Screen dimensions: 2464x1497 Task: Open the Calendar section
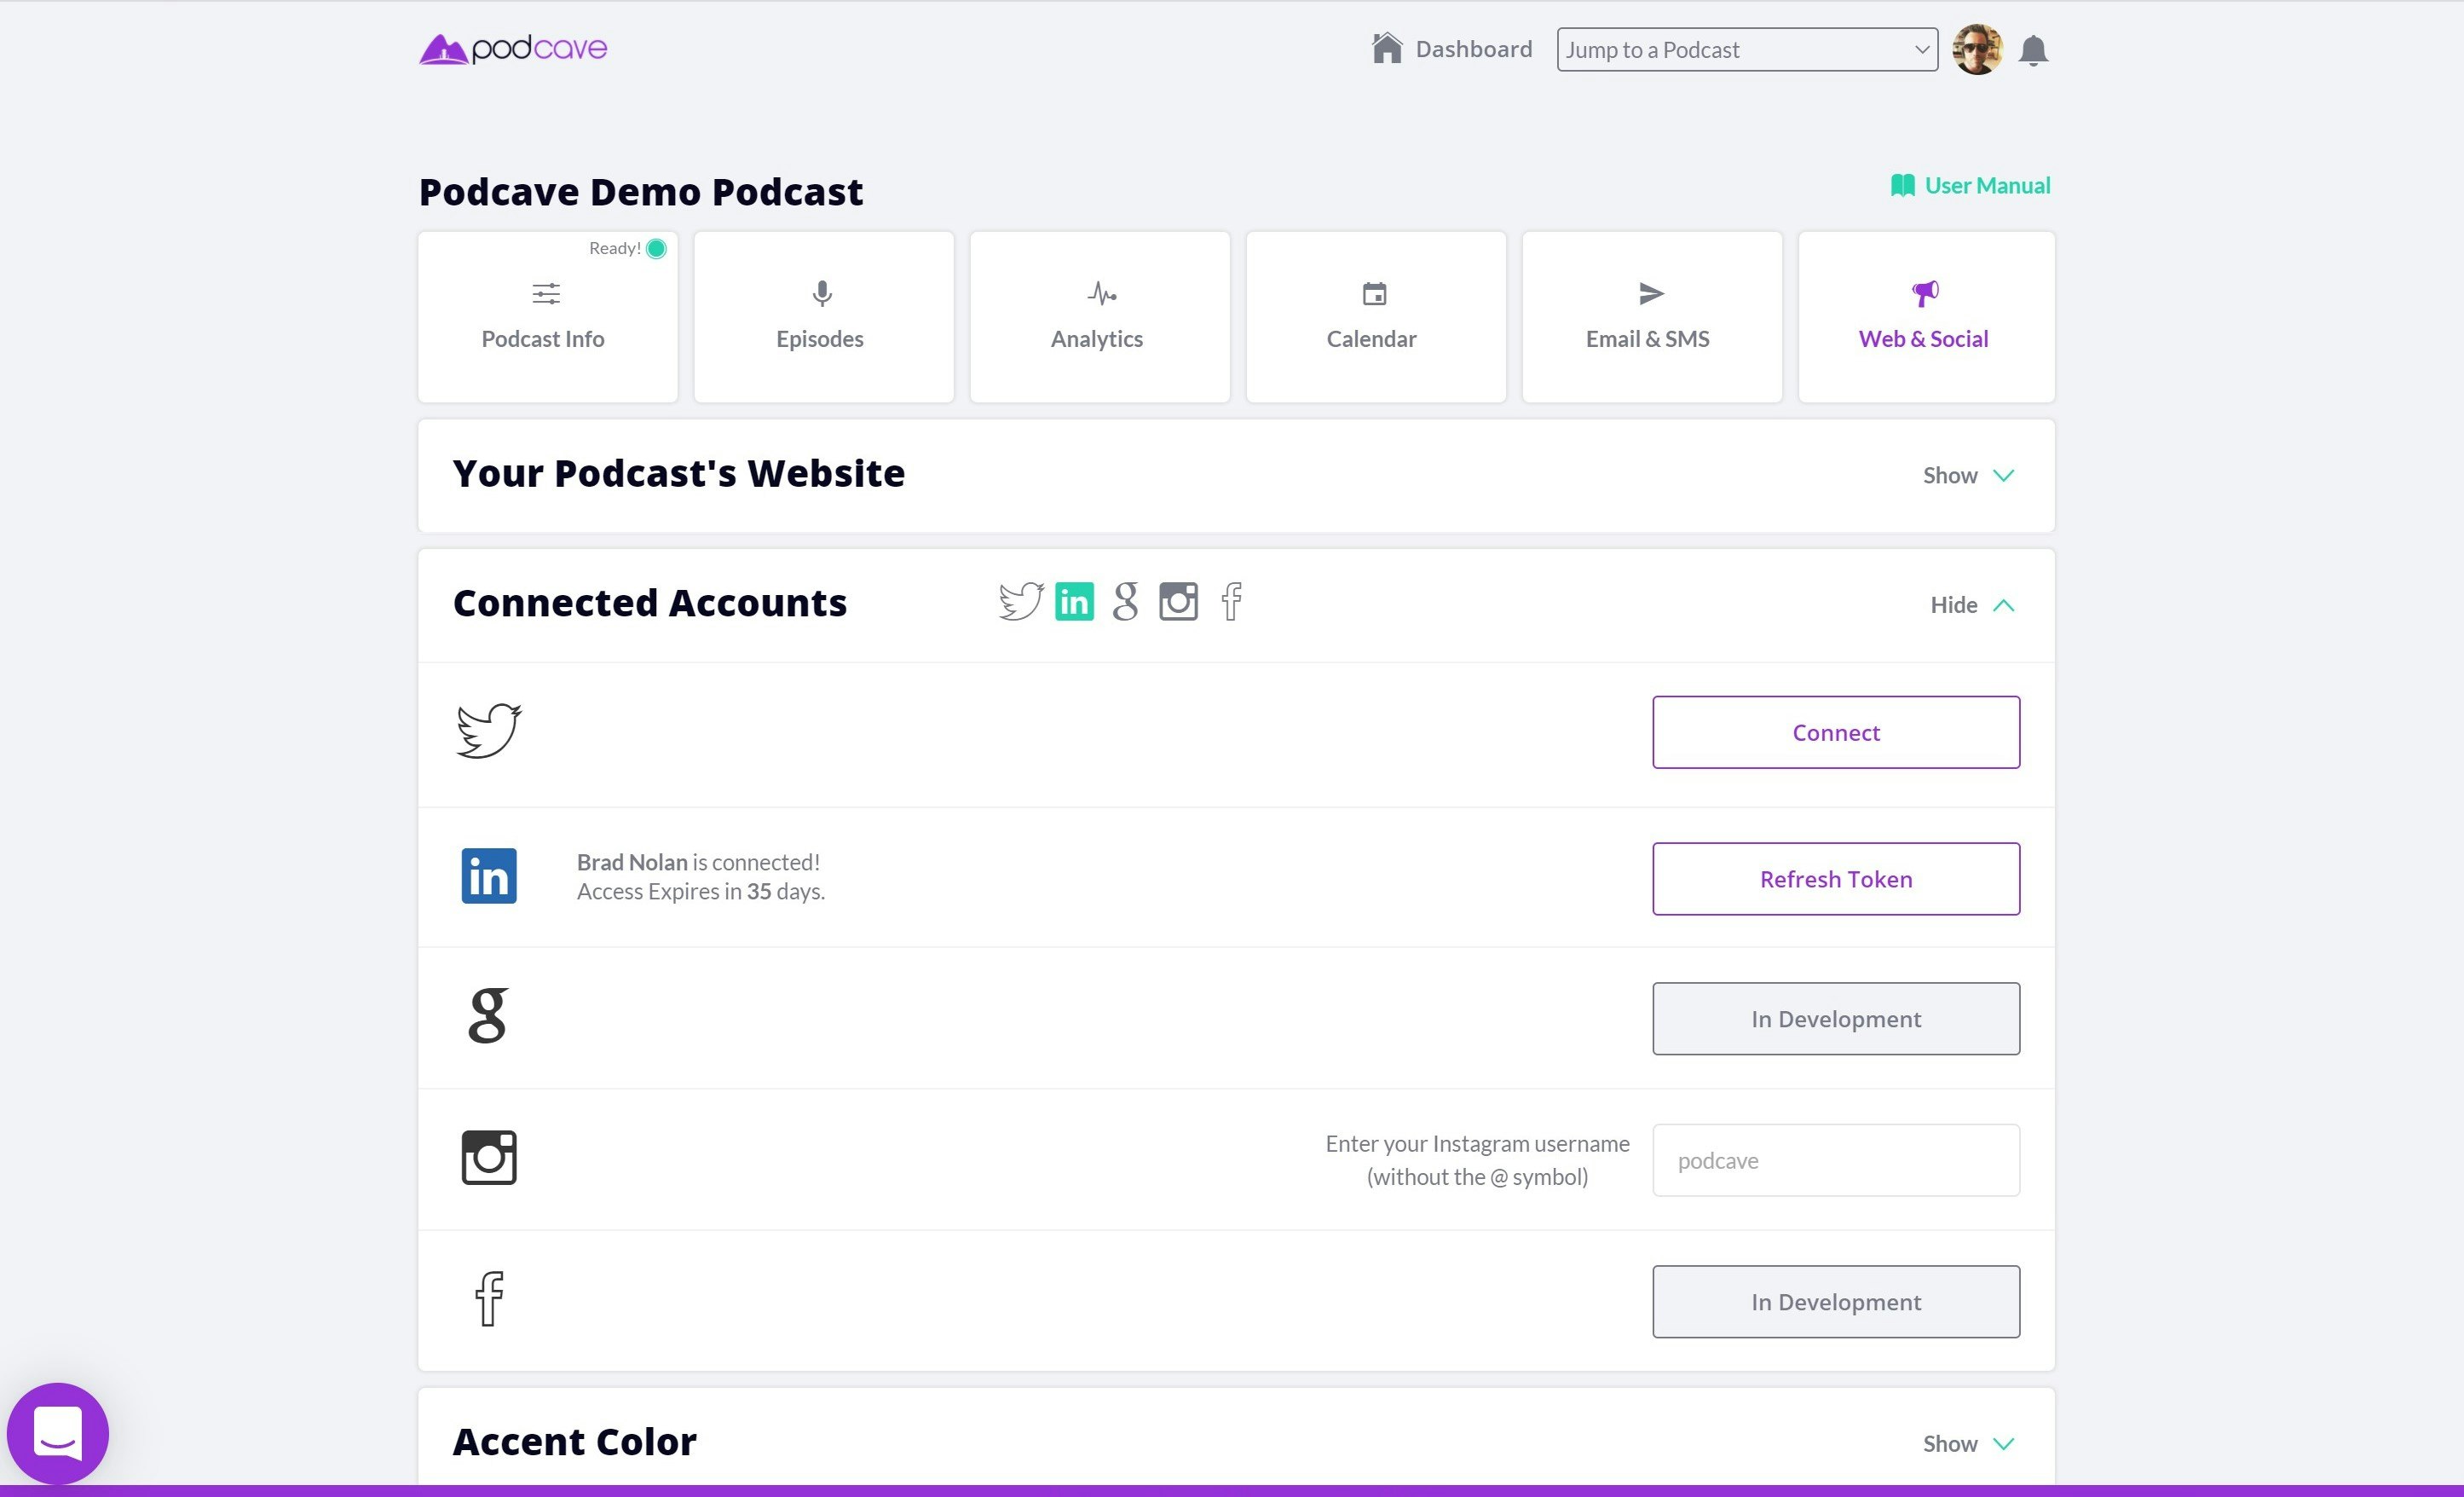[x=1373, y=317]
